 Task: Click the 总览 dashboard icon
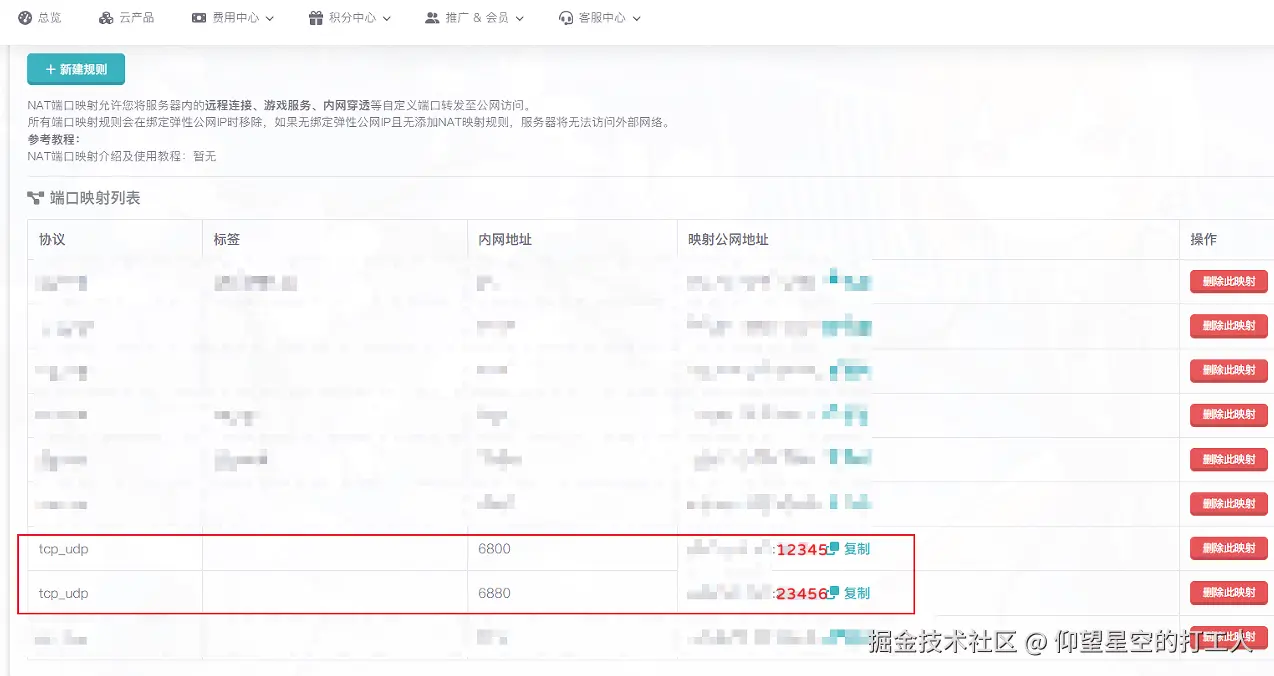25,18
